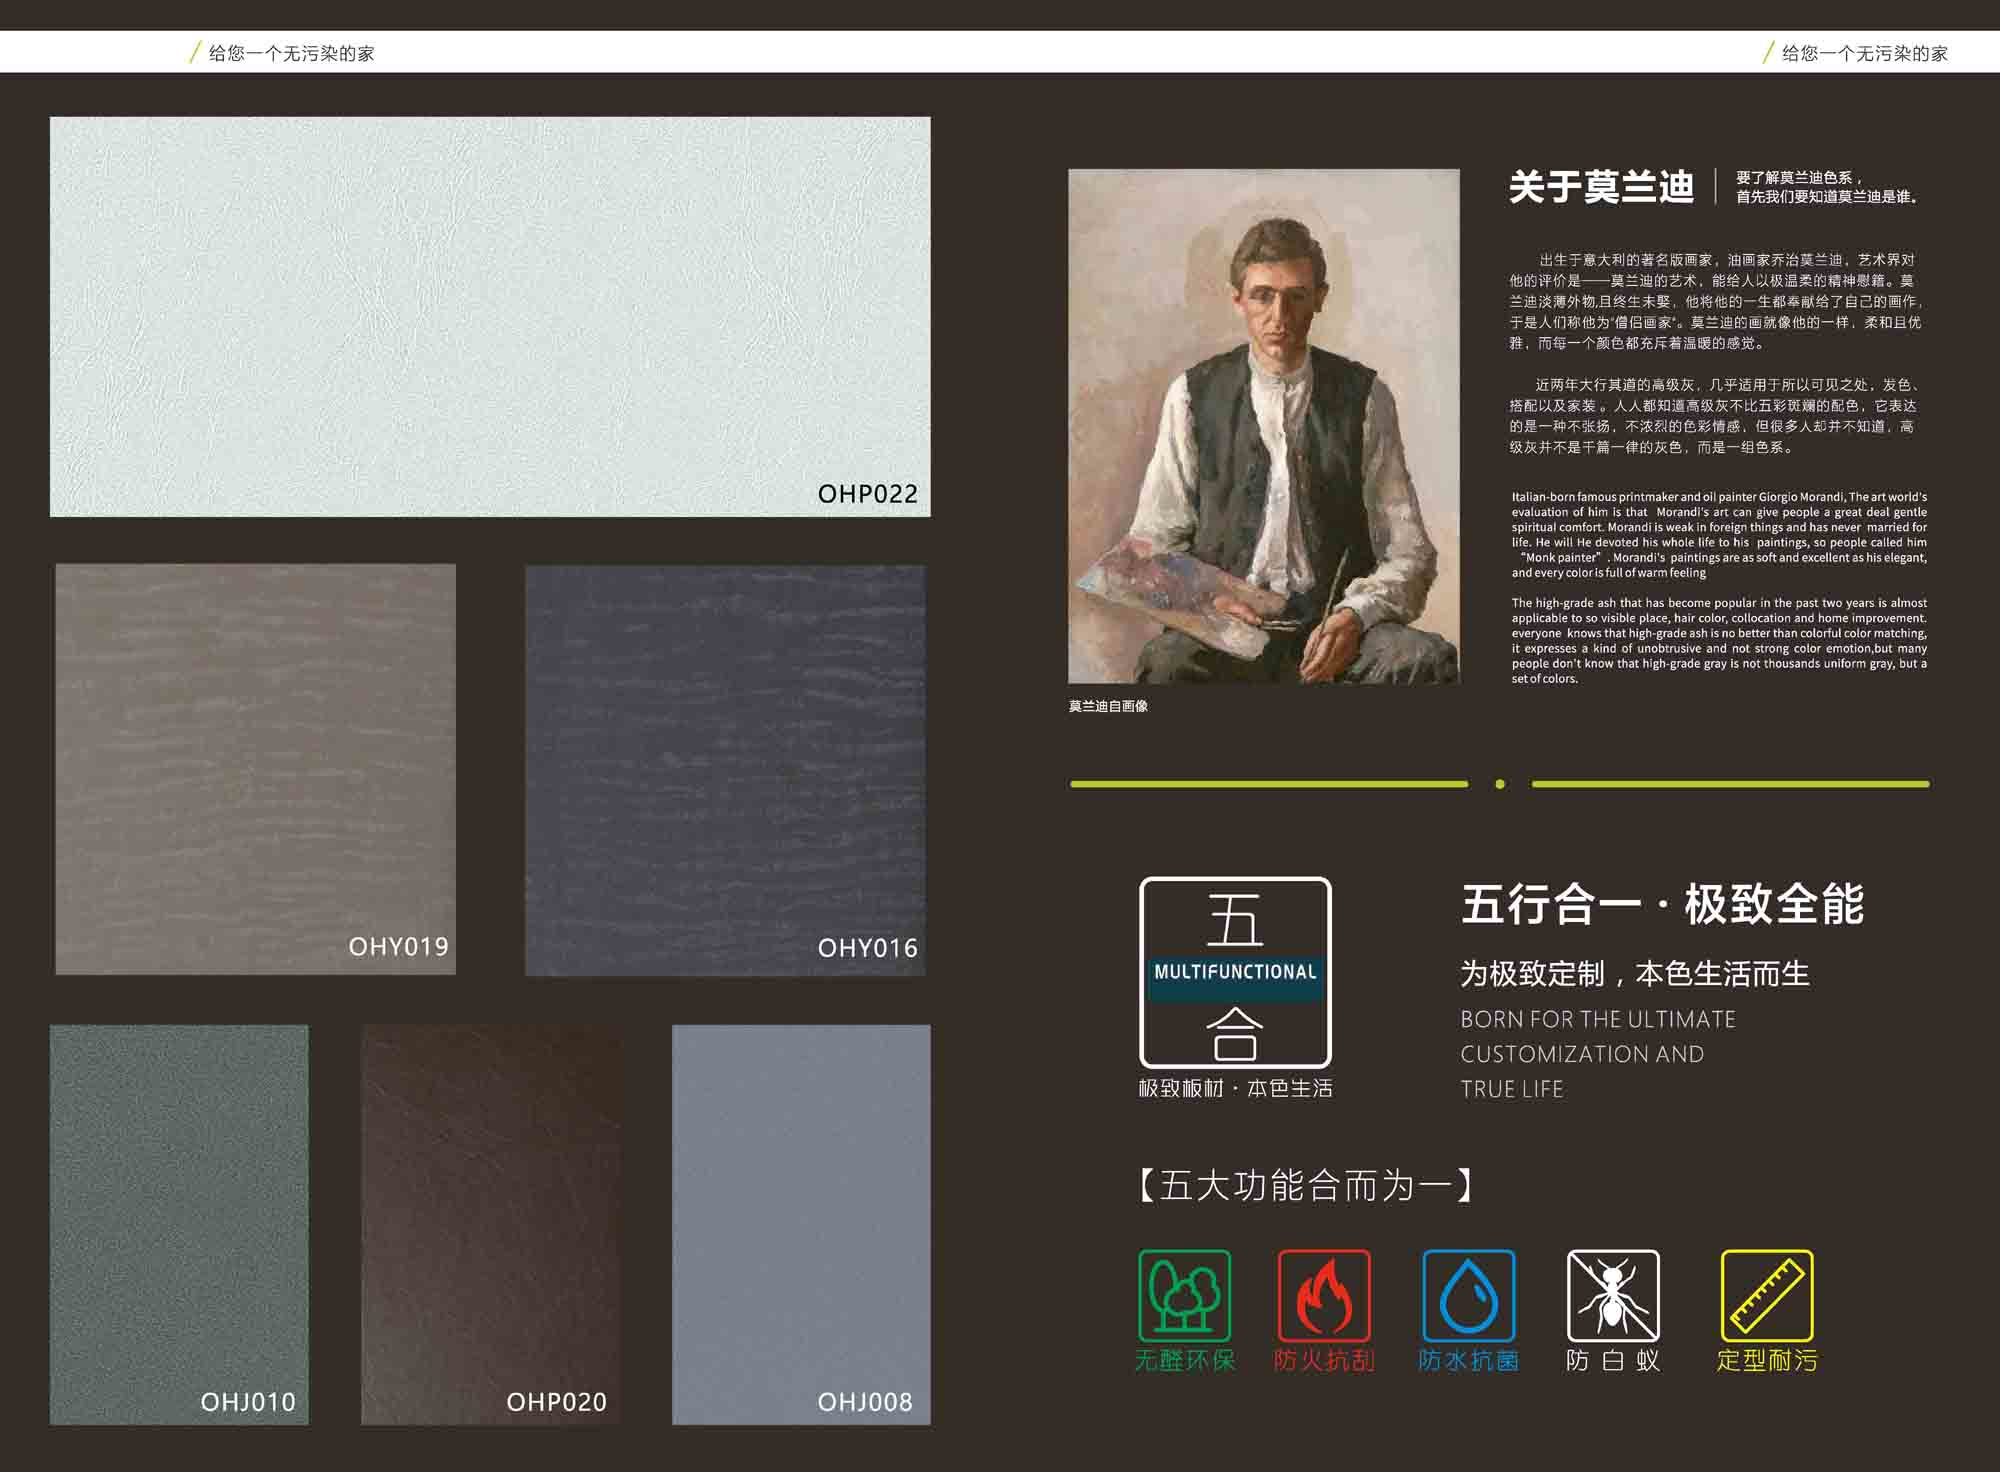Select the OHJ010 grey-green swatch

(x=179, y=1224)
